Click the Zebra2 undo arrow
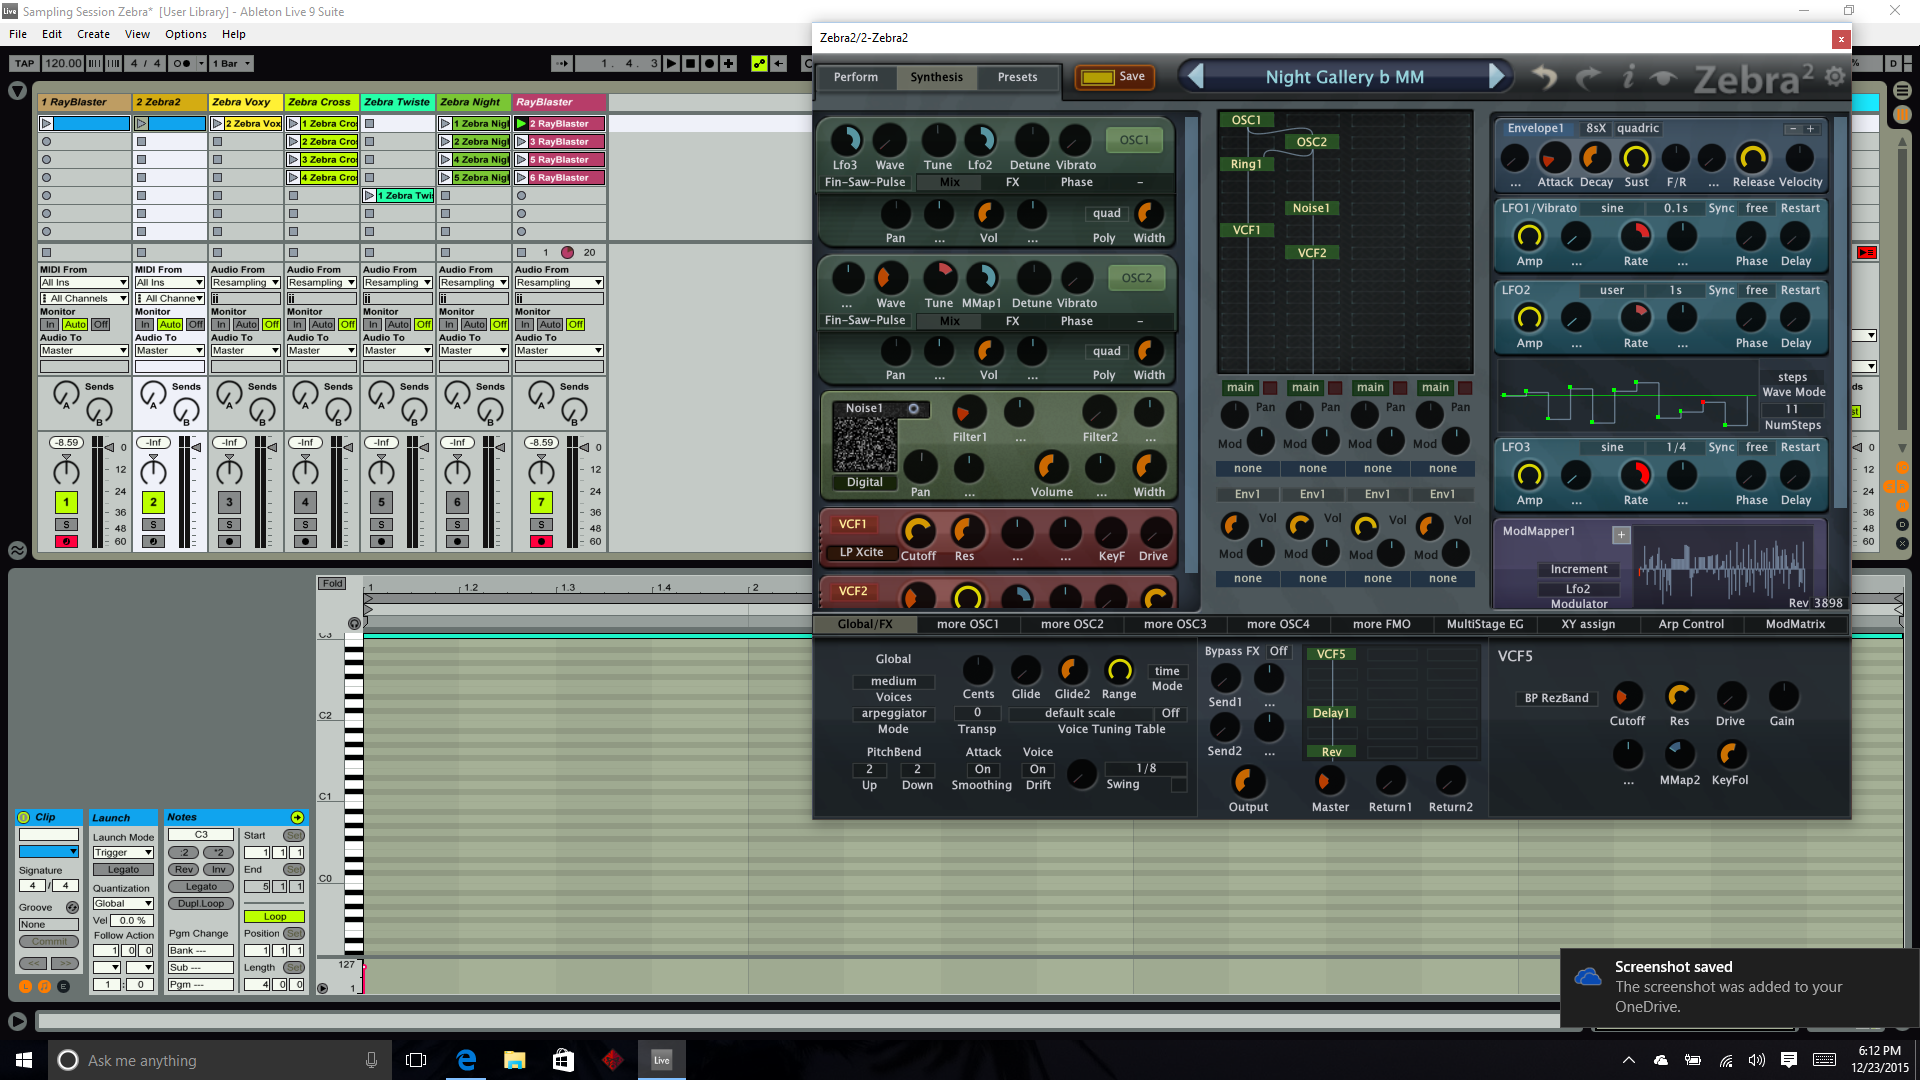The image size is (1920, 1080). tap(1545, 77)
